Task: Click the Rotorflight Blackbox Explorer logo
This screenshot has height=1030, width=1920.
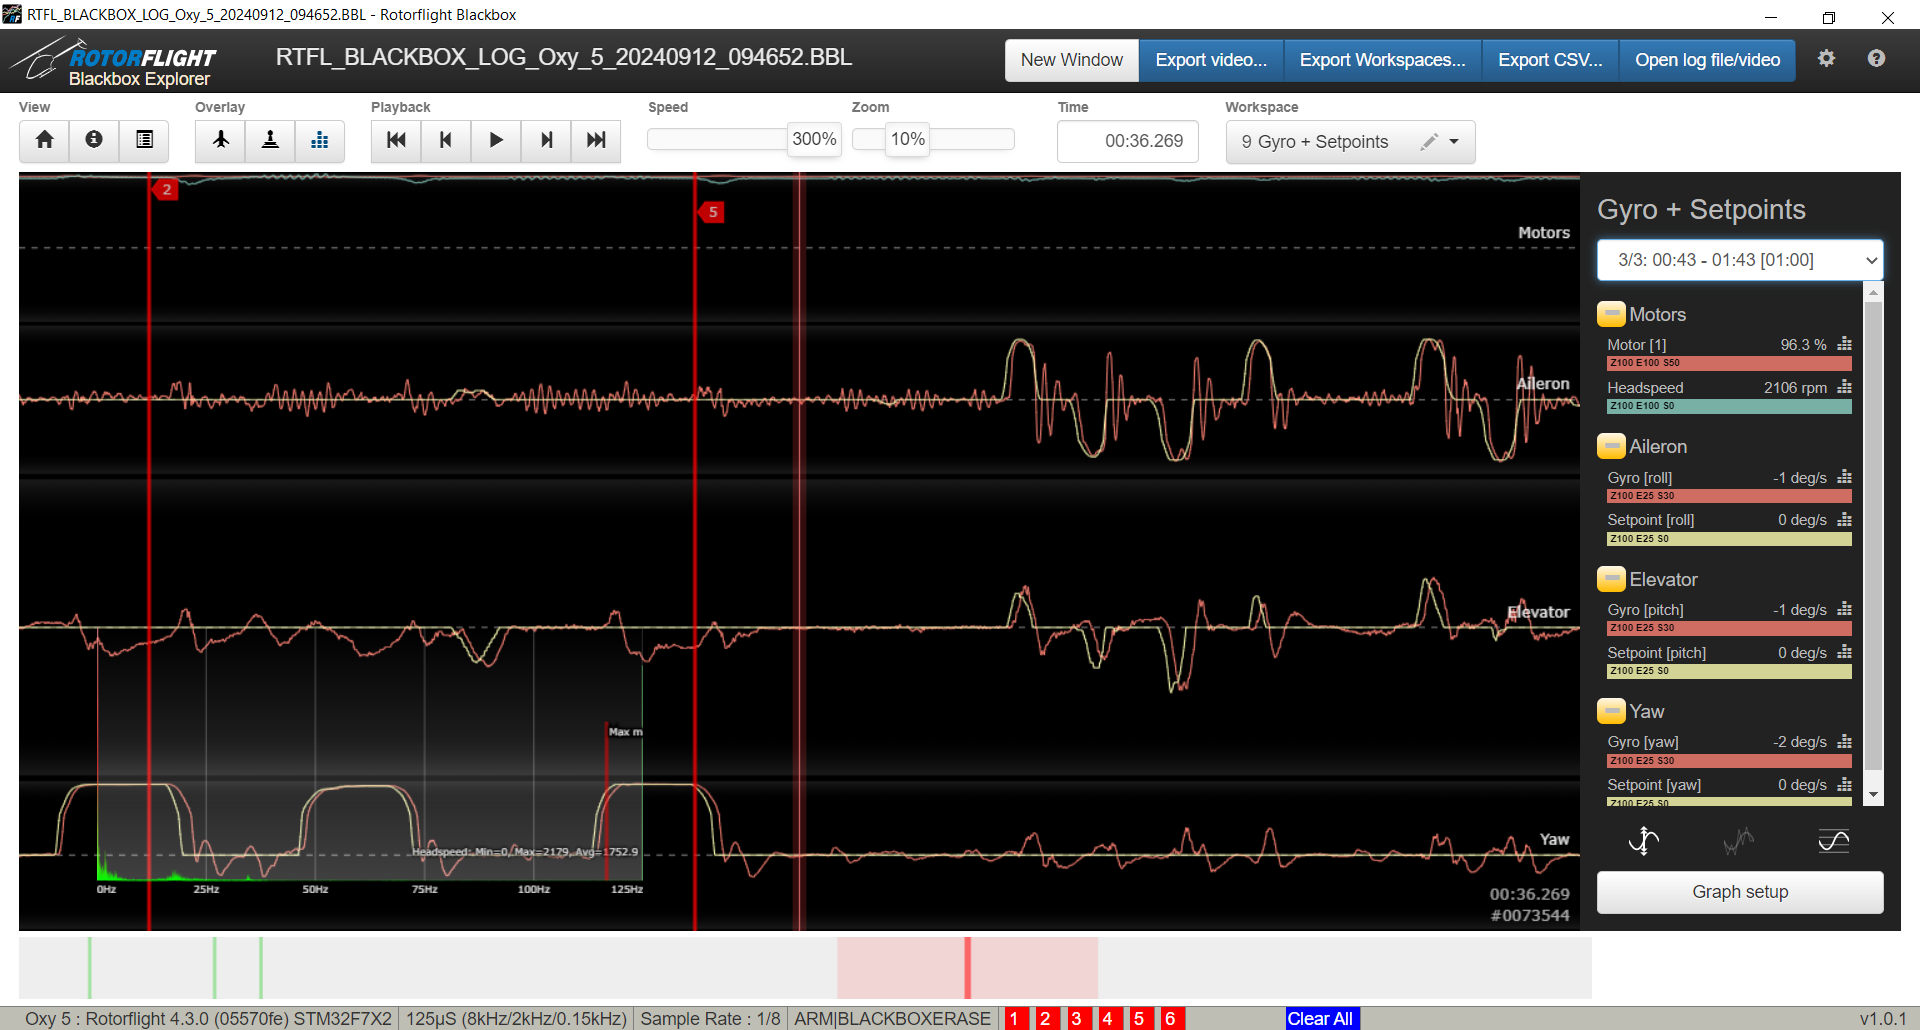Action: coord(112,64)
